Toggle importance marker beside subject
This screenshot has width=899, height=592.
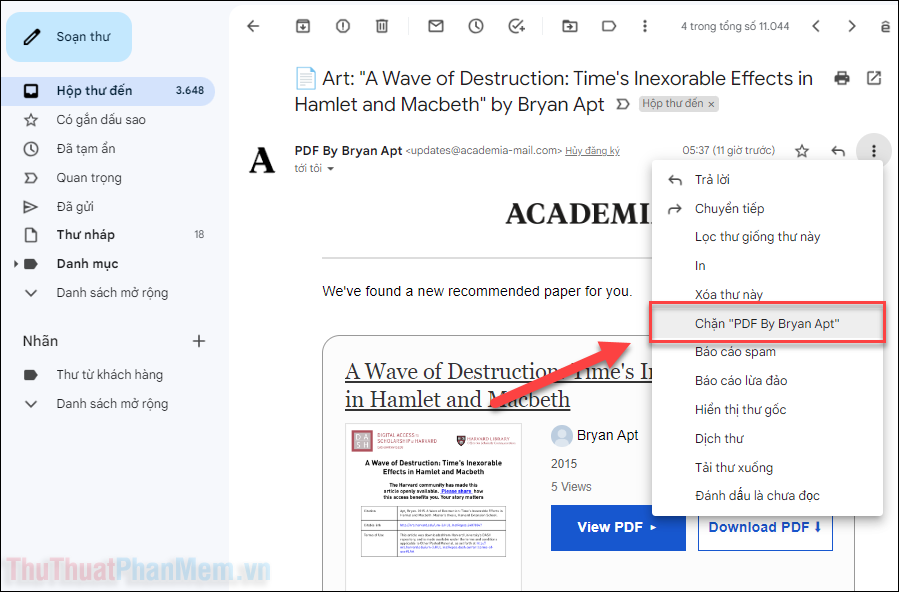pyautogui.click(x=623, y=104)
